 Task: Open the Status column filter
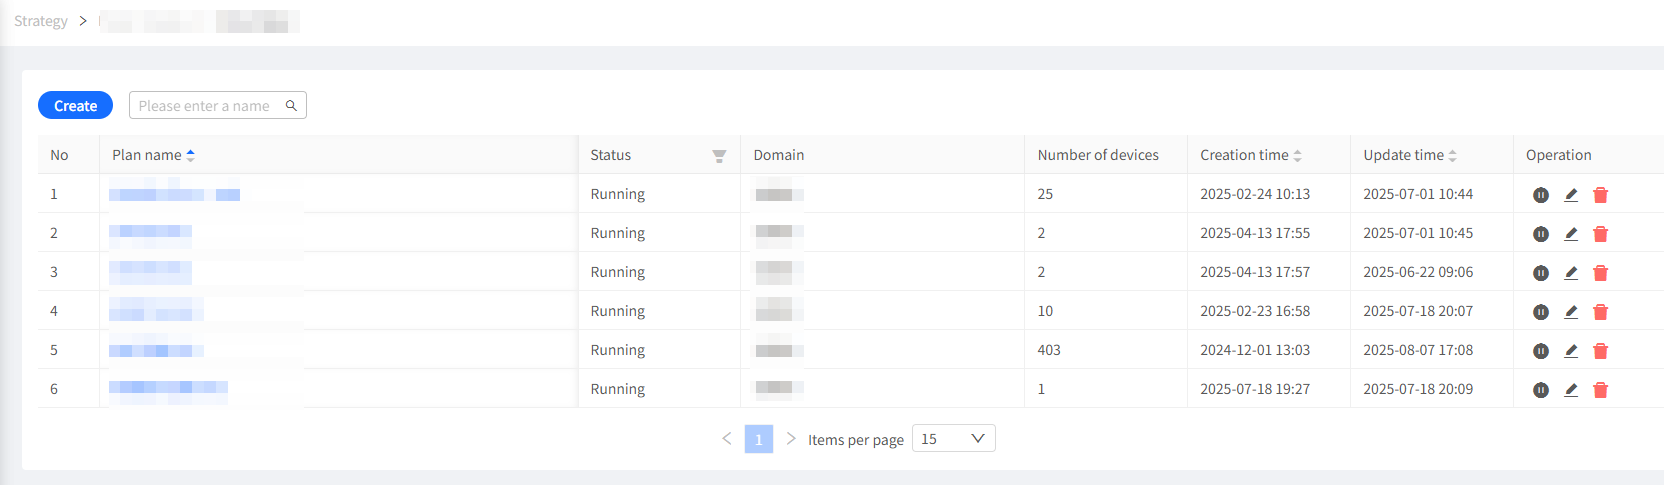point(719,156)
